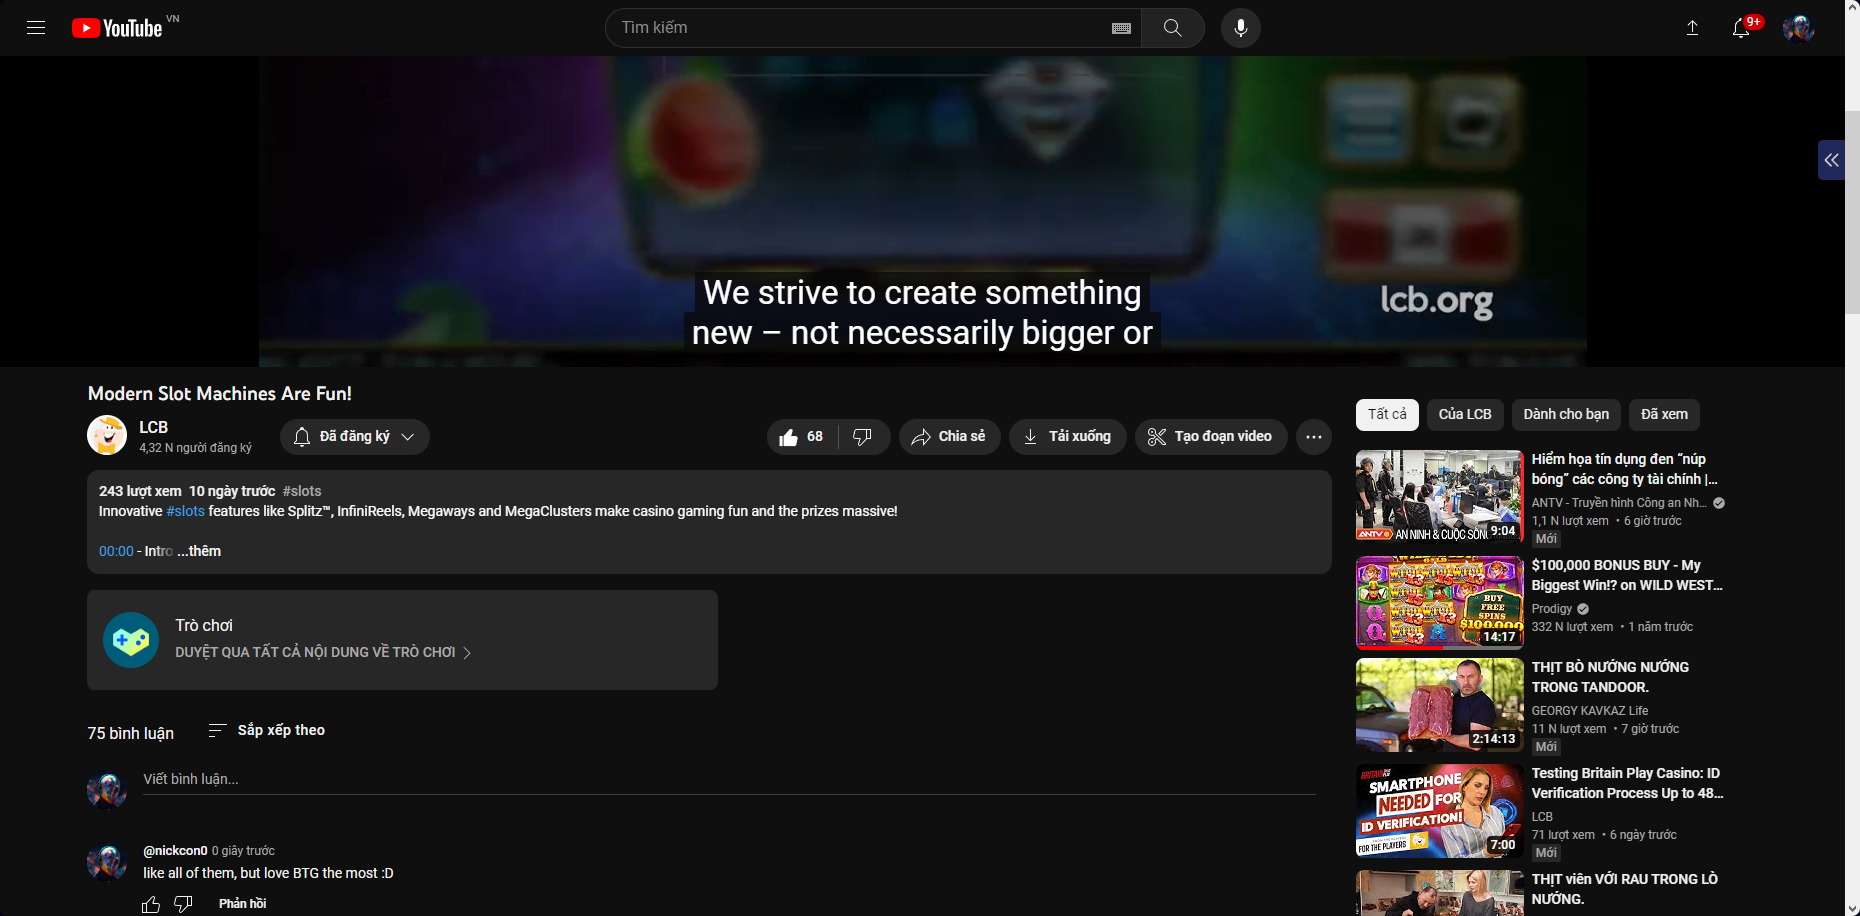
Task: Open the on-screen keyboard icon in search
Action: point(1121,28)
